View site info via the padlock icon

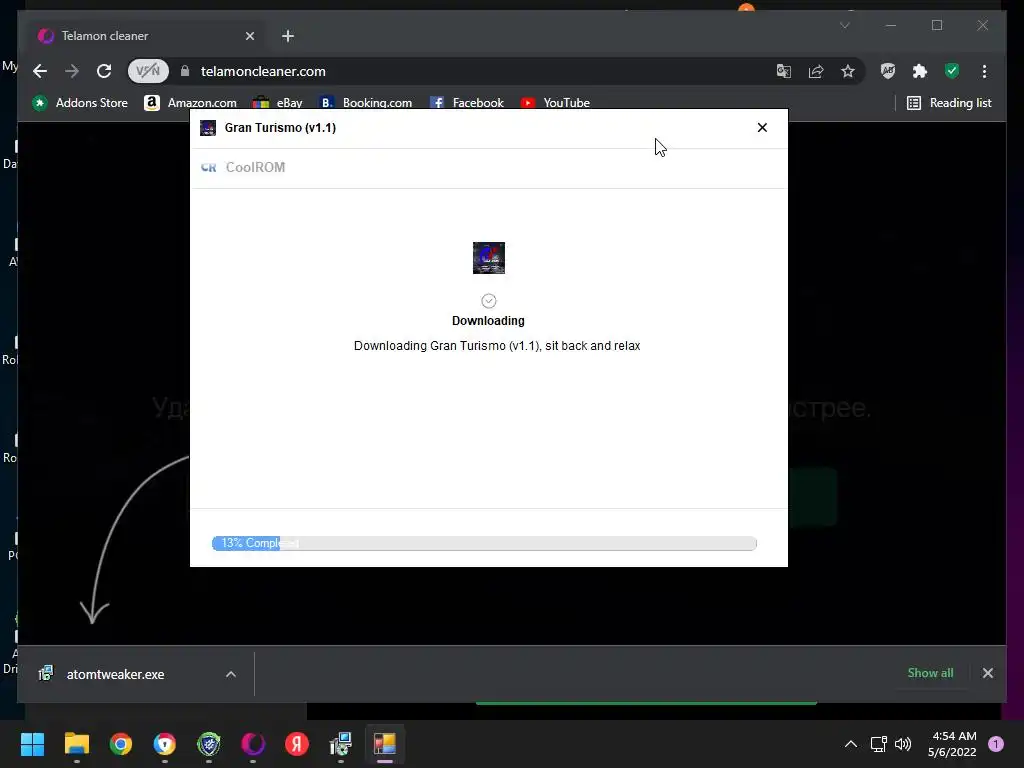[x=185, y=71]
